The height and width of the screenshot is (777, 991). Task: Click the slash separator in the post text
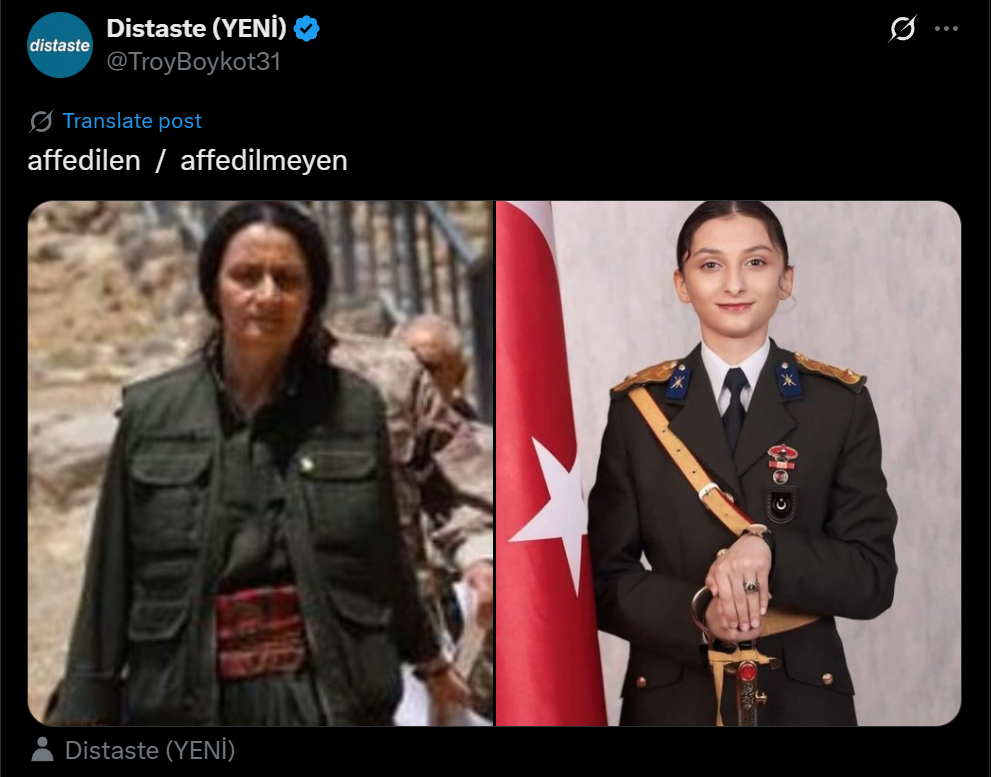pyautogui.click(x=160, y=161)
